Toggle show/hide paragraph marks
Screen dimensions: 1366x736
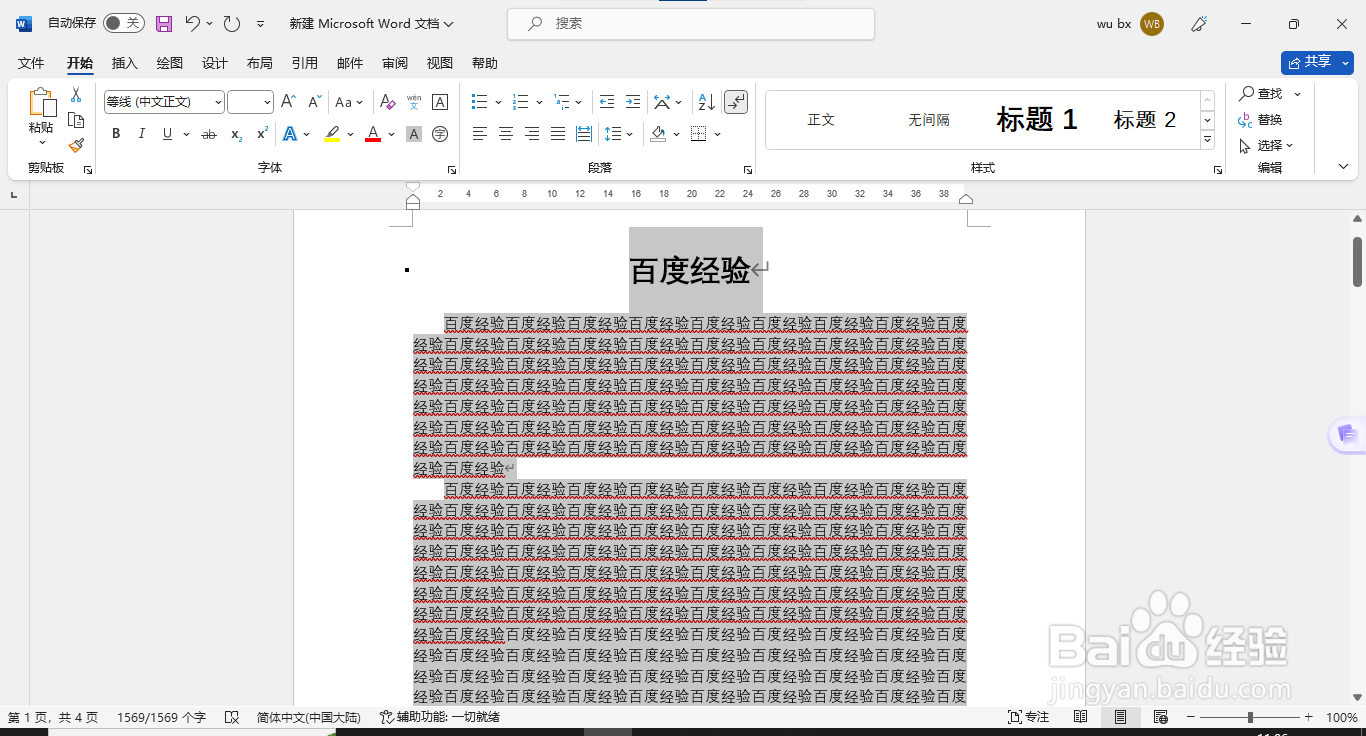tap(736, 102)
